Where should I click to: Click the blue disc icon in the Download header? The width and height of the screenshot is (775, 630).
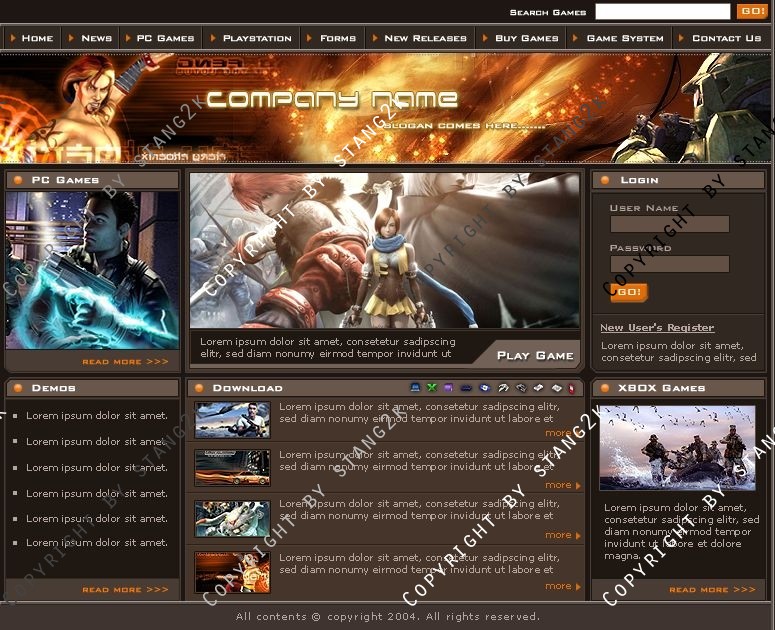(485, 388)
